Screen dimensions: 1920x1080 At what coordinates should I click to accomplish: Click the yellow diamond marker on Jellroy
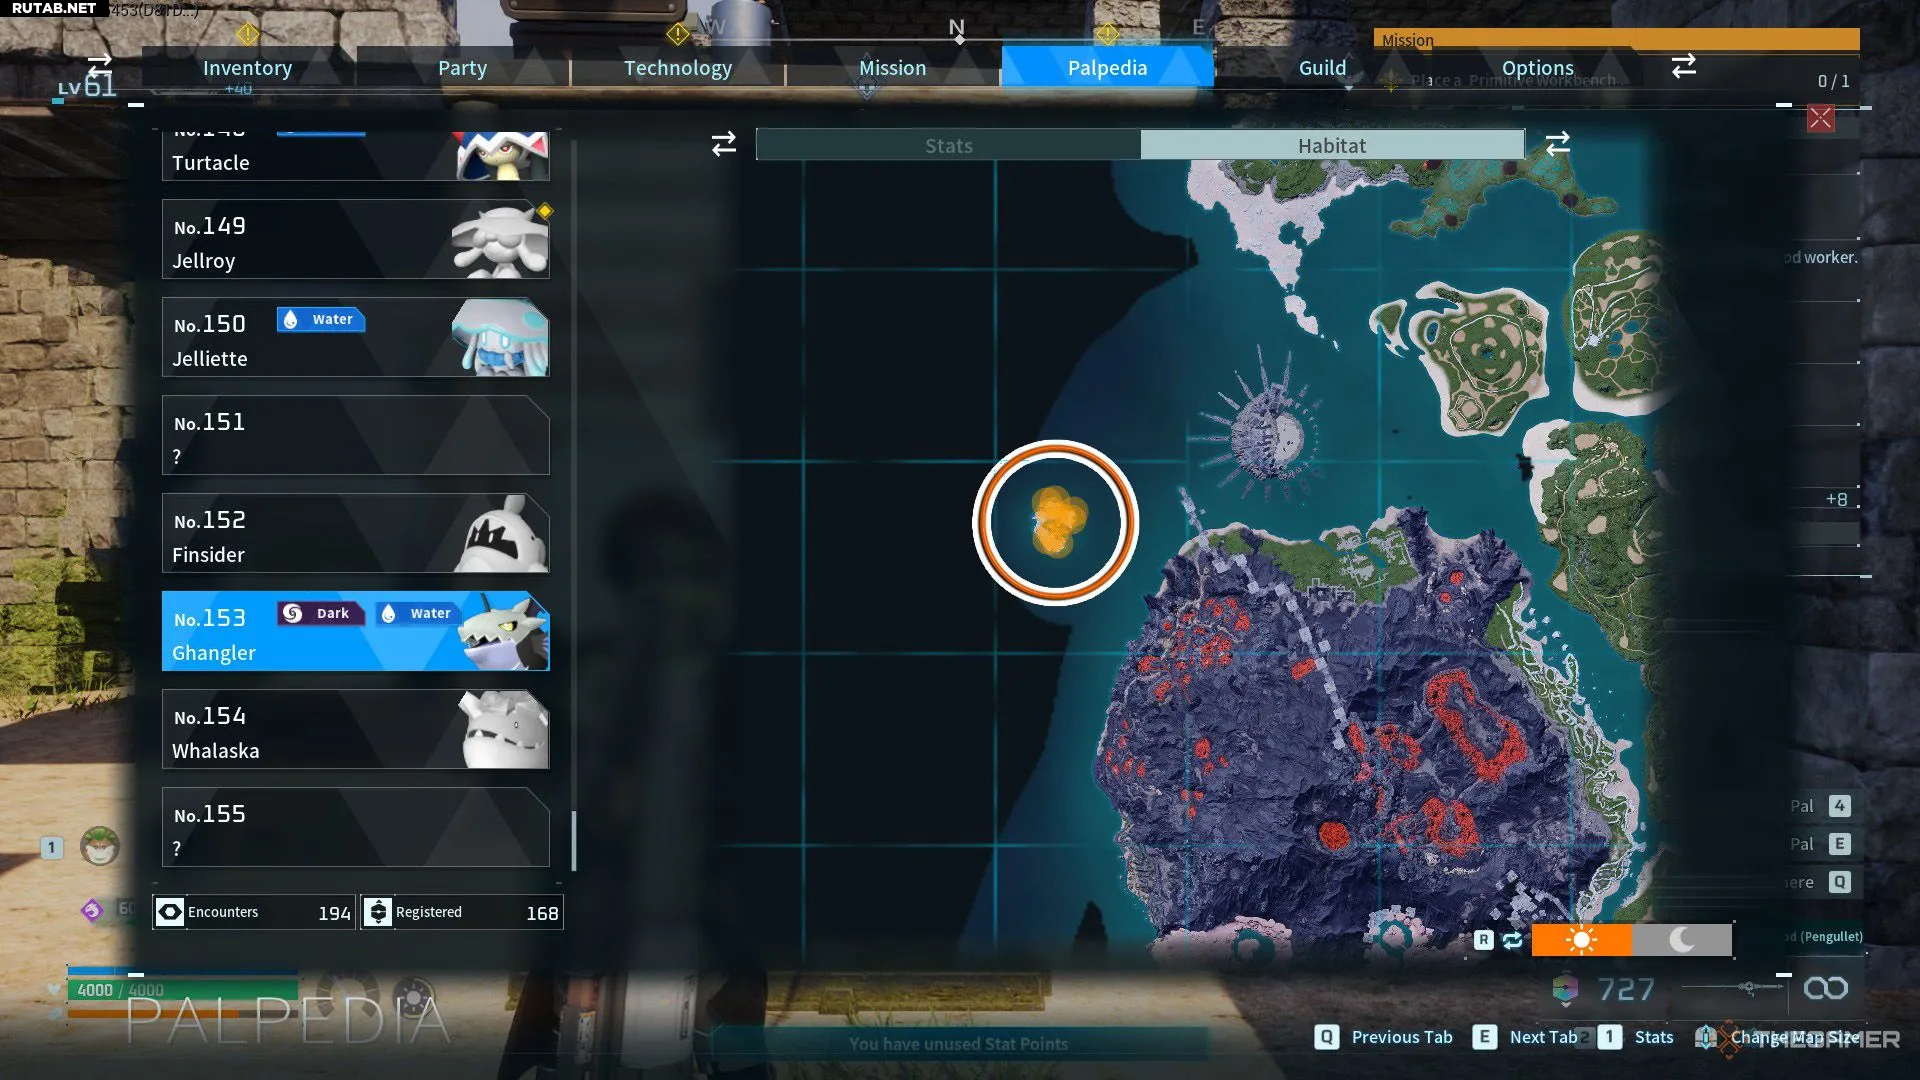click(x=545, y=211)
